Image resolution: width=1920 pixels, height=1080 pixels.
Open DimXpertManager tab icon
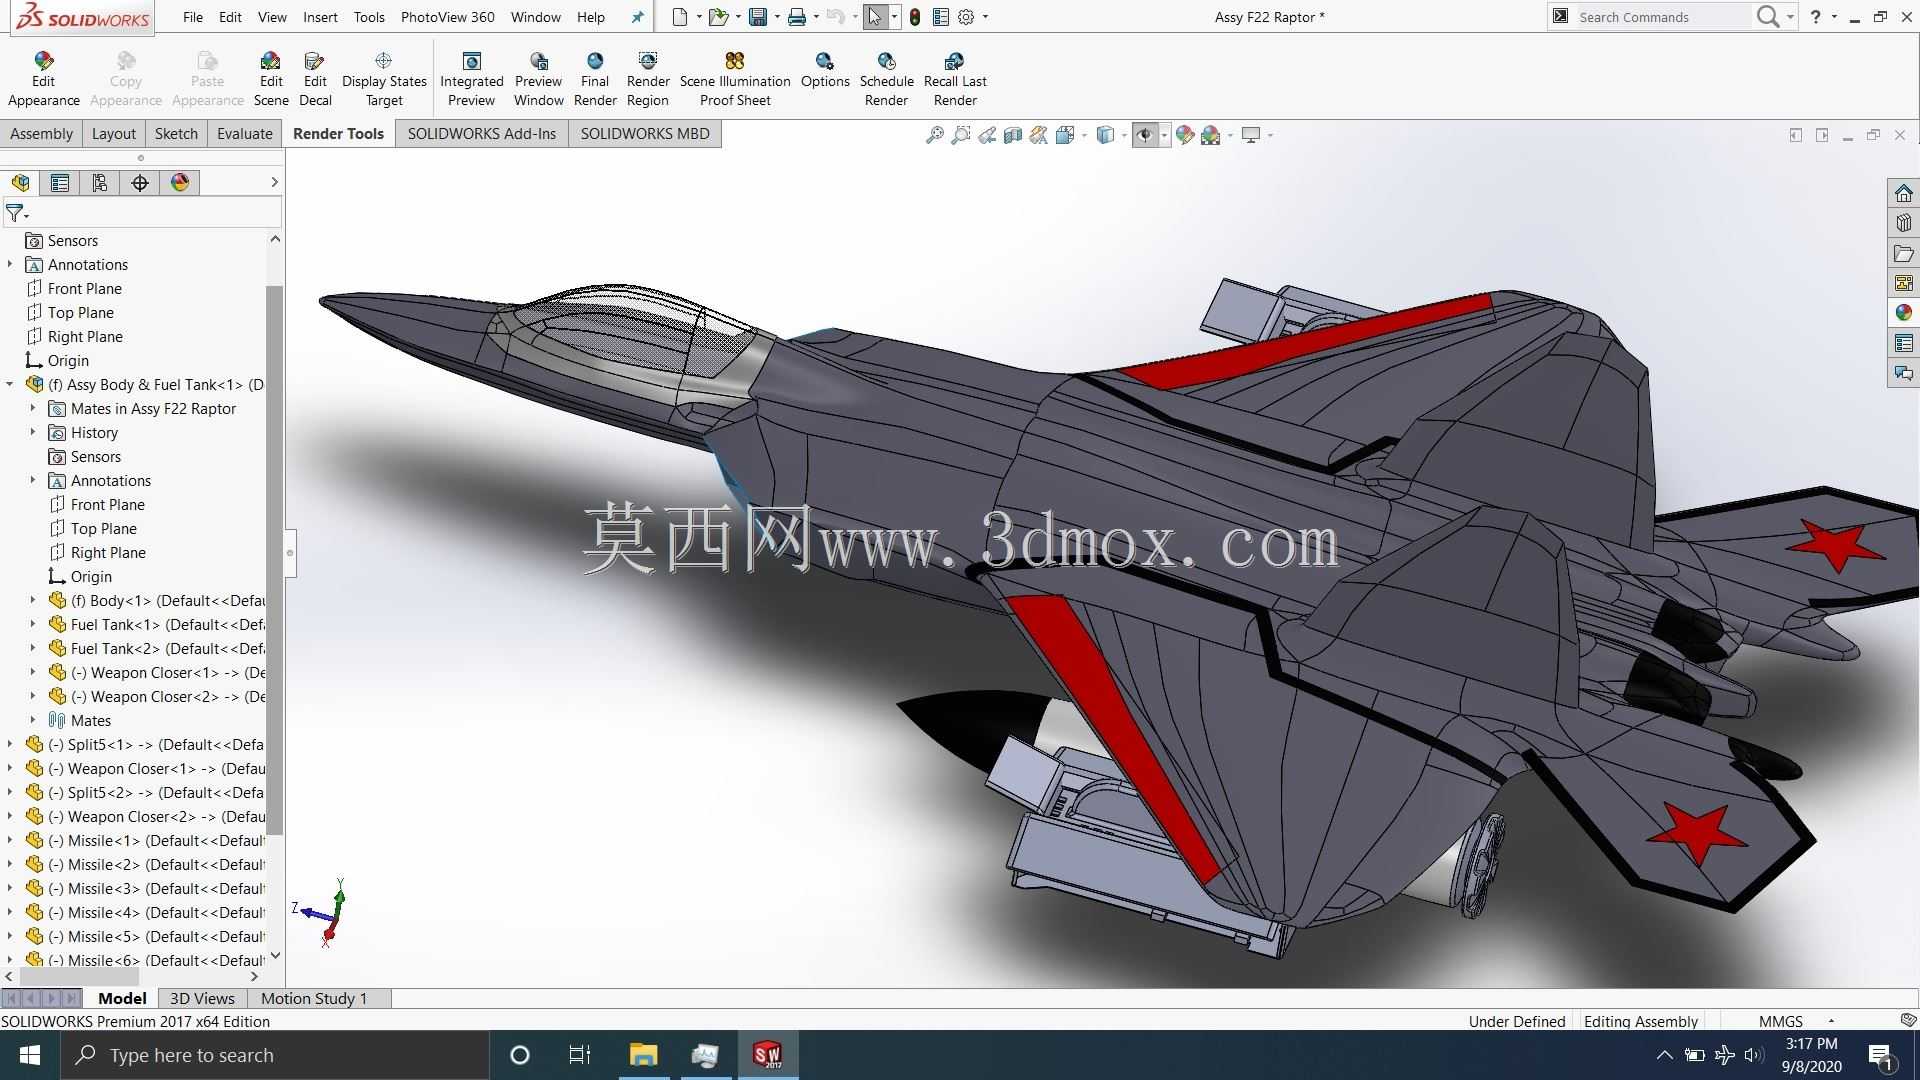[x=140, y=183]
